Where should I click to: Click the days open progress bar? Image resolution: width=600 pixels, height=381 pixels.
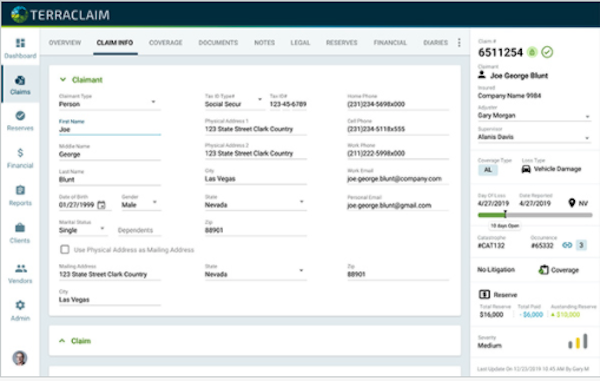click(535, 215)
